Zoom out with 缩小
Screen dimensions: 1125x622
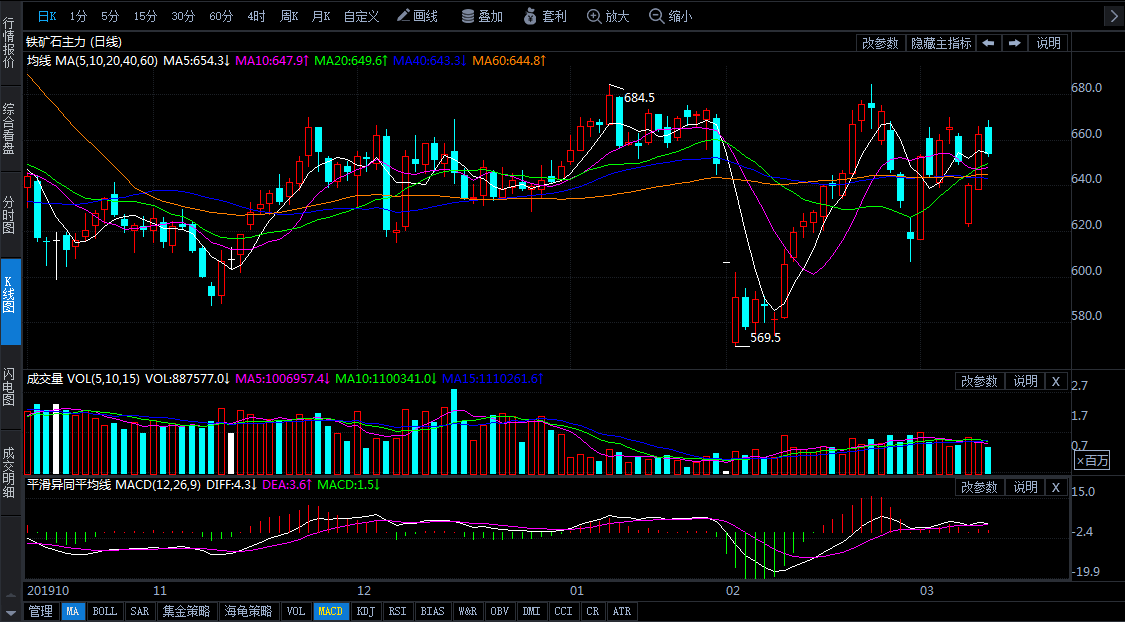tap(671, 16)
